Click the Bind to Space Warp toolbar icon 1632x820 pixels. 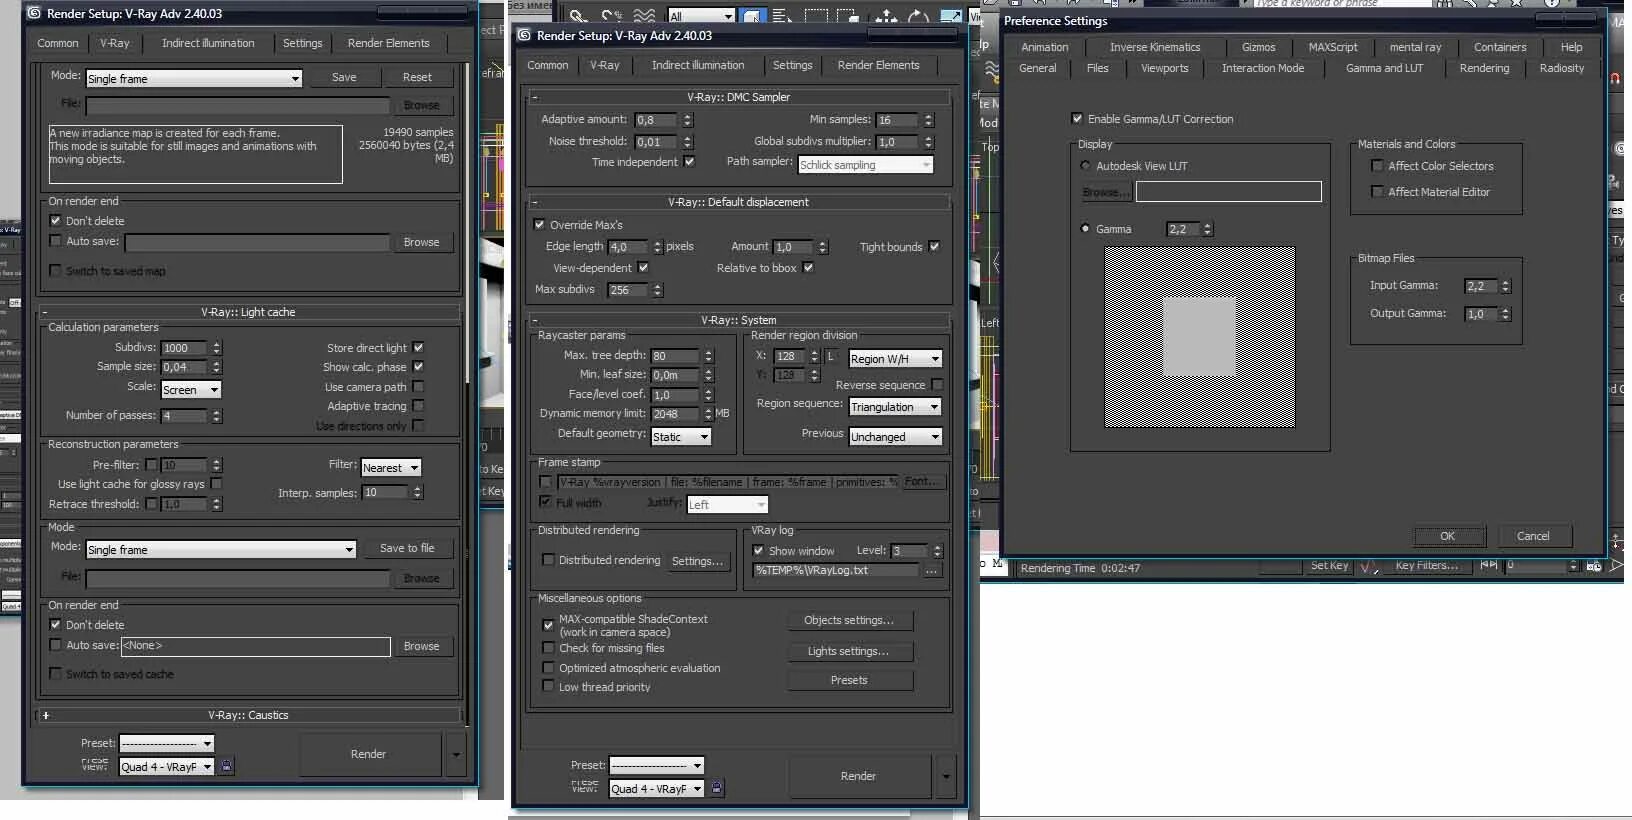click(645, 16)
